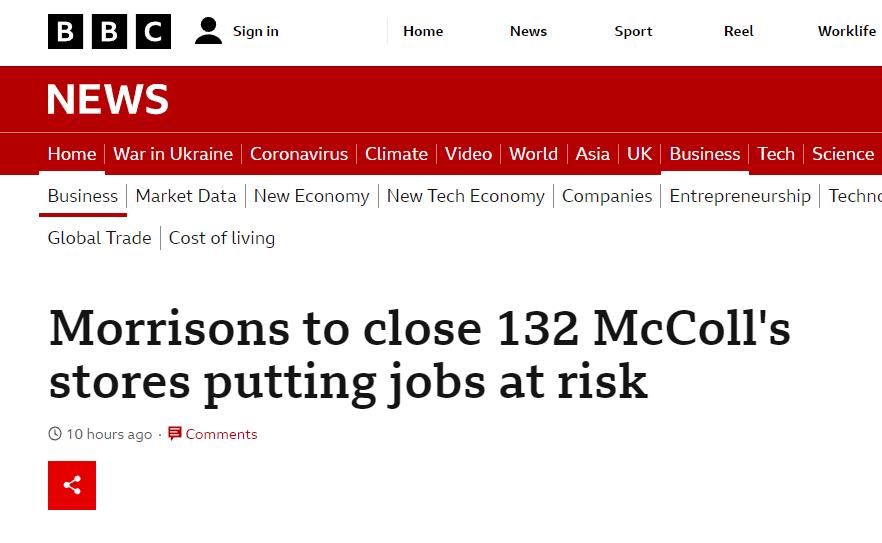This screenshot has width=882, height=543.
Task: Open the Climate news section
Action: click(397, 154)
